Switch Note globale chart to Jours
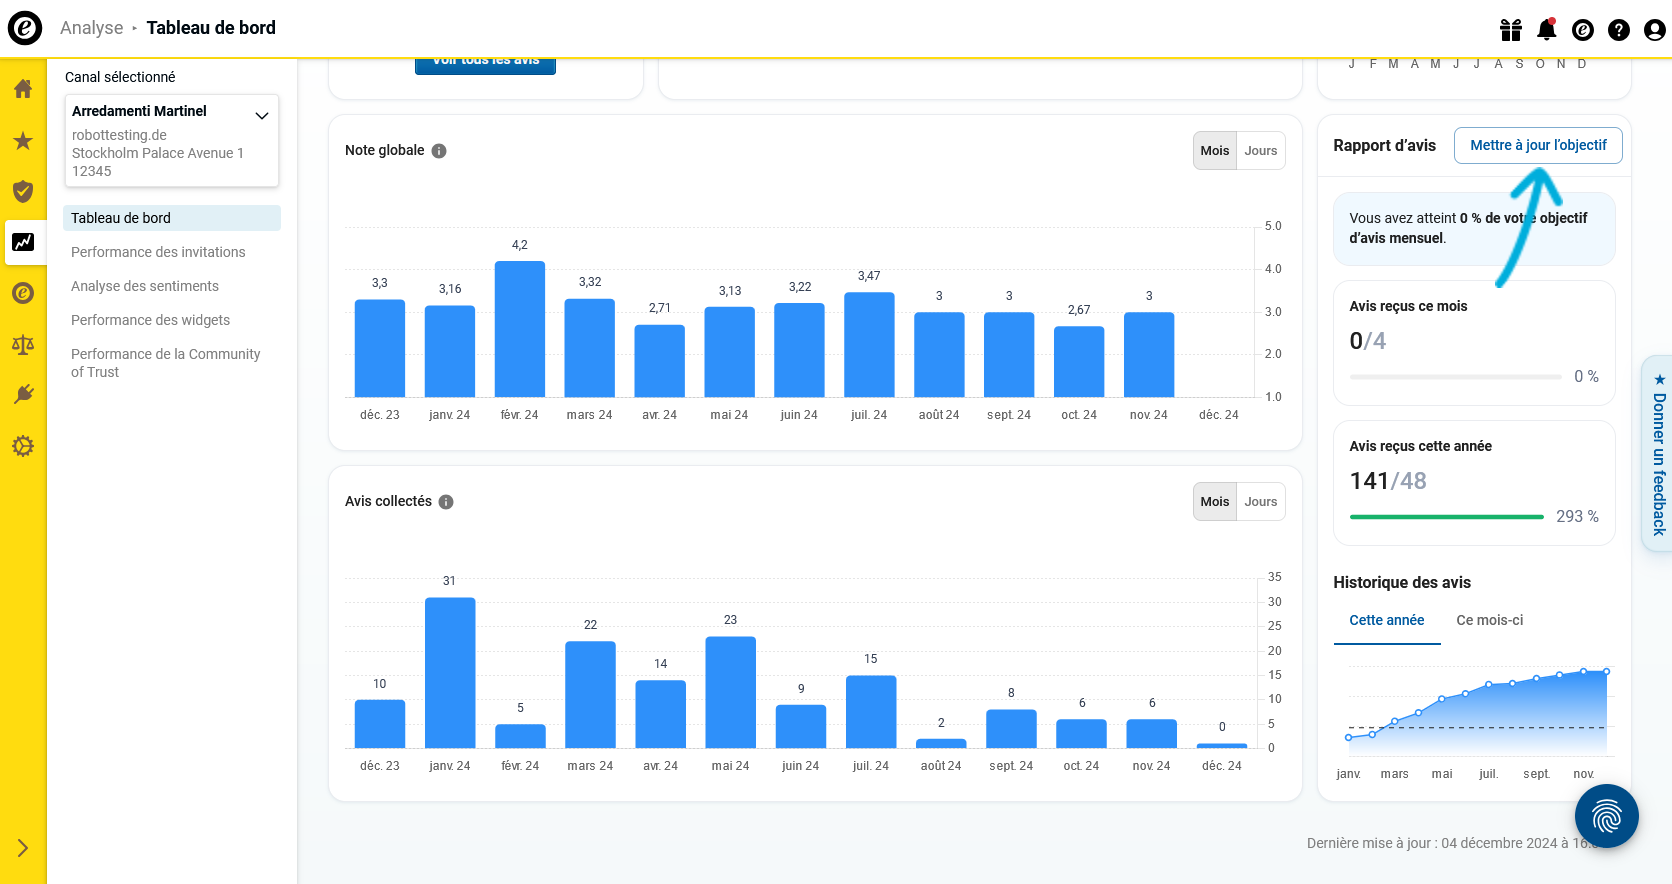Viewport: 1672px width, 884px height. 1261,151
